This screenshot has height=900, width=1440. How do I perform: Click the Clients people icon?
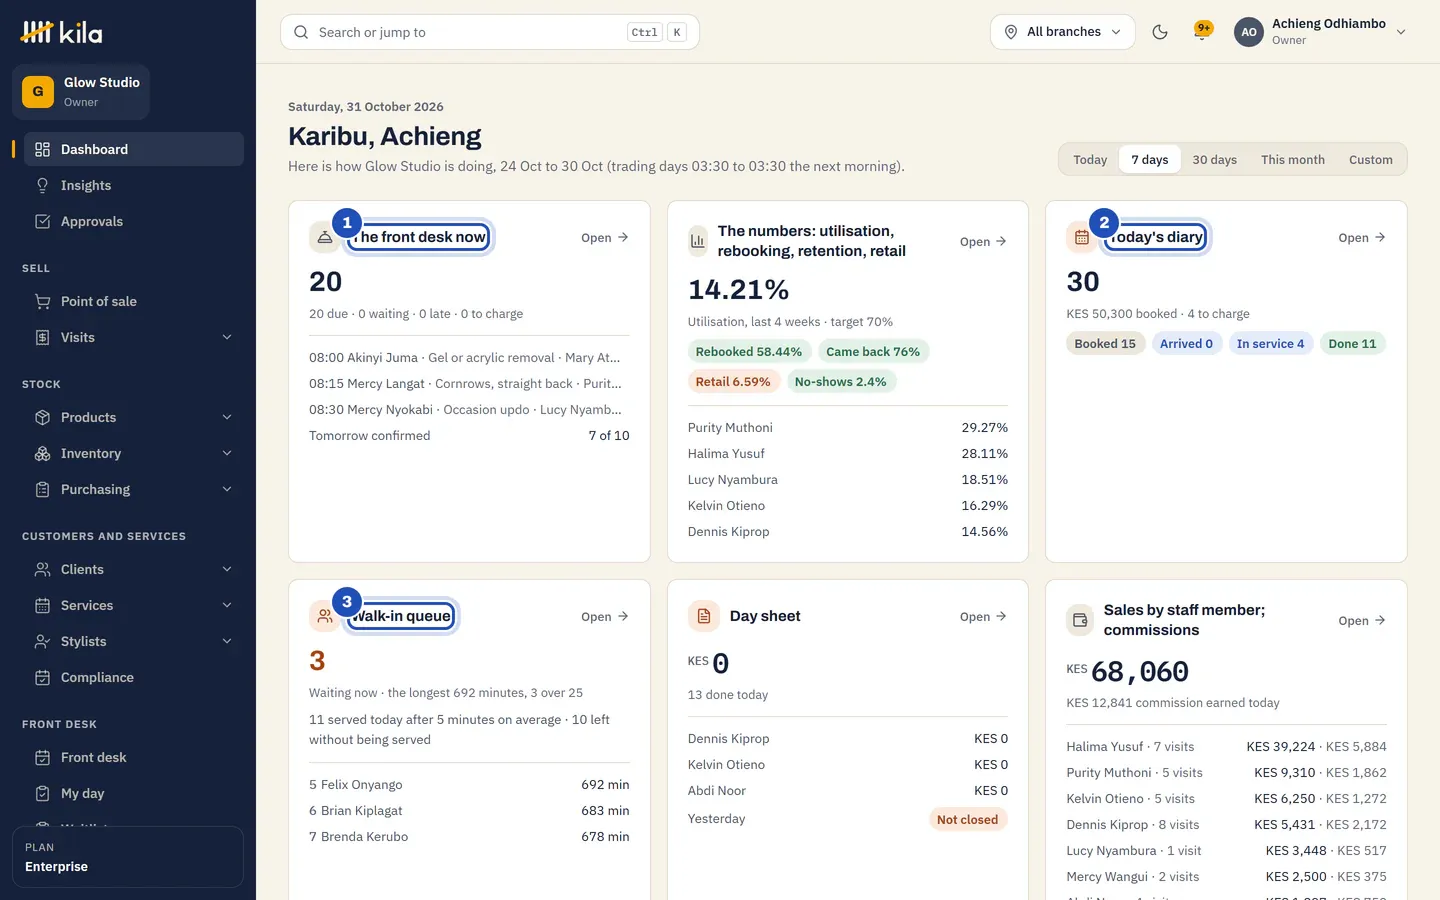42,569
